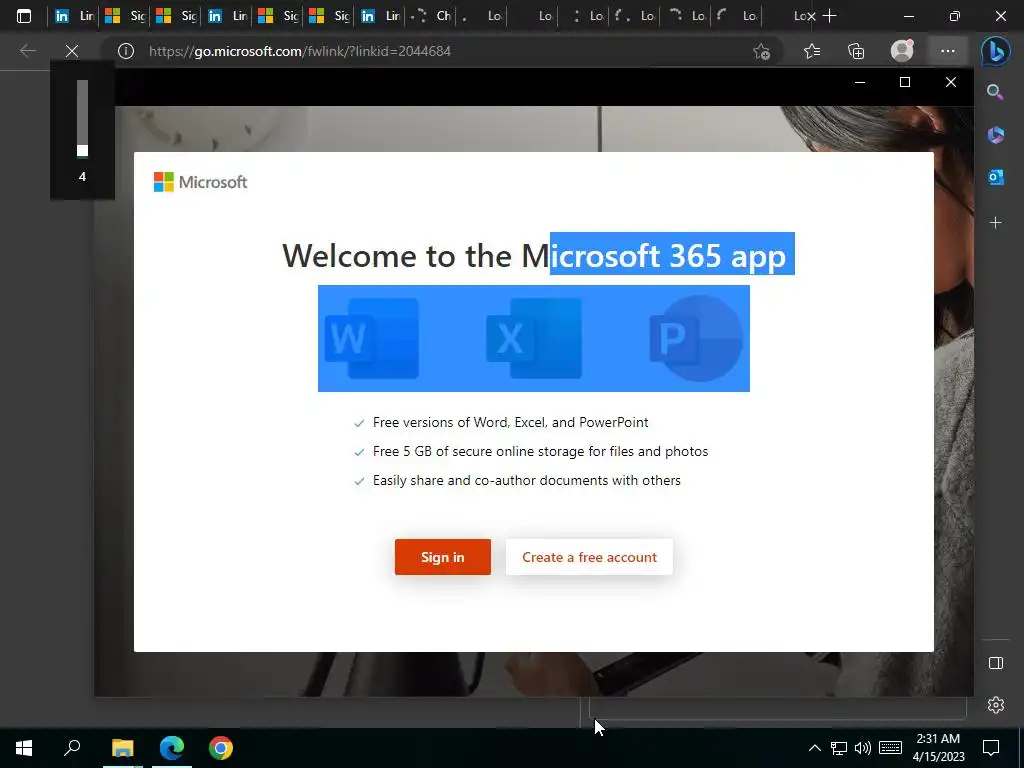Viewport: 1024px width, 768px height.
Task: Click the Microsoft logo
Action: pos(200,182)
